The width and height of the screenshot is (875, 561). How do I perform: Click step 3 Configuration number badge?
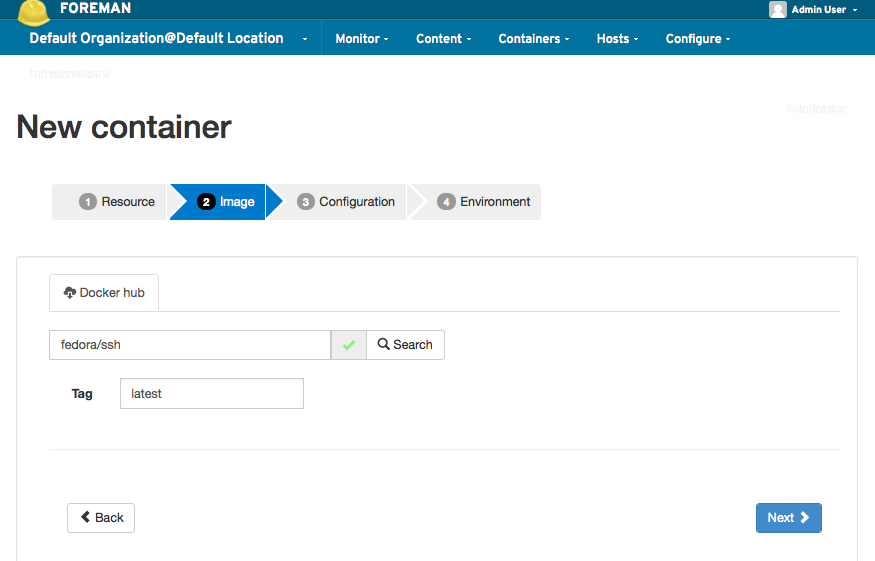[x=306, y=202]
